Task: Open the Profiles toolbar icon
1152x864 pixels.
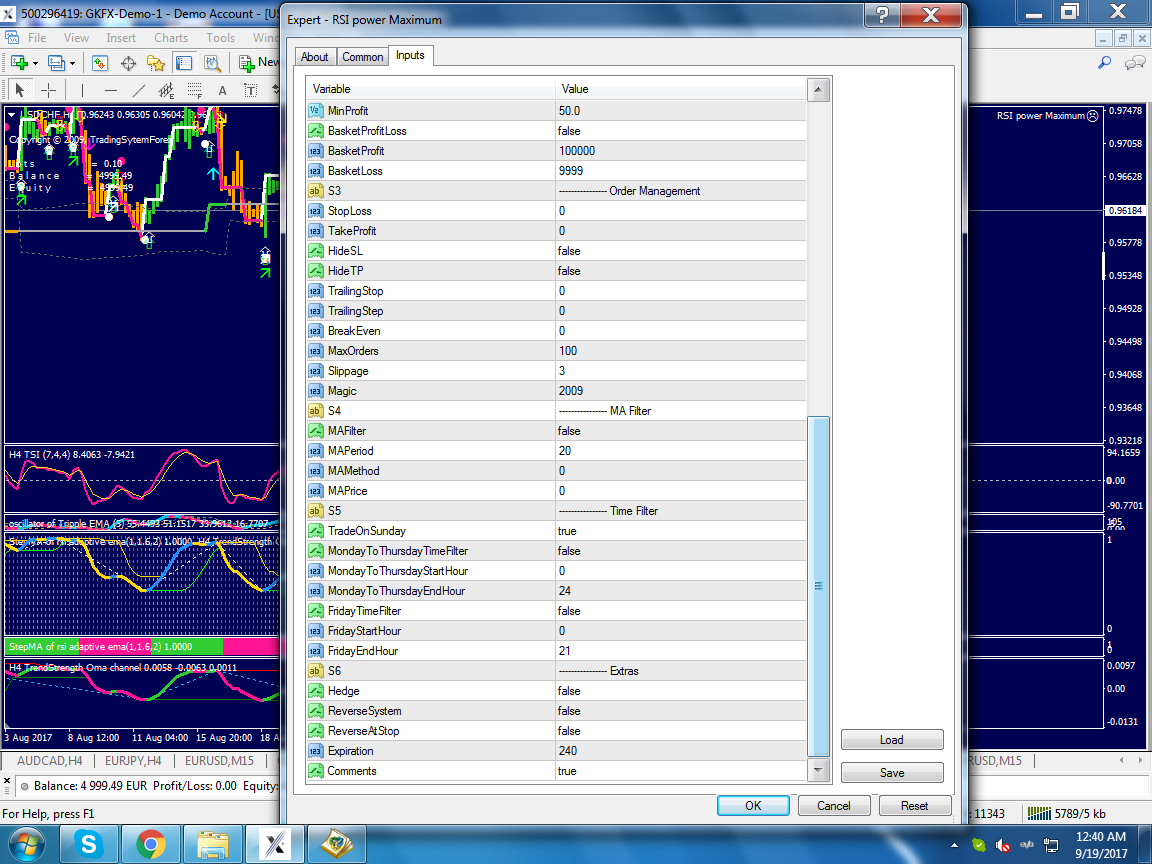Action: click(56, 63)
